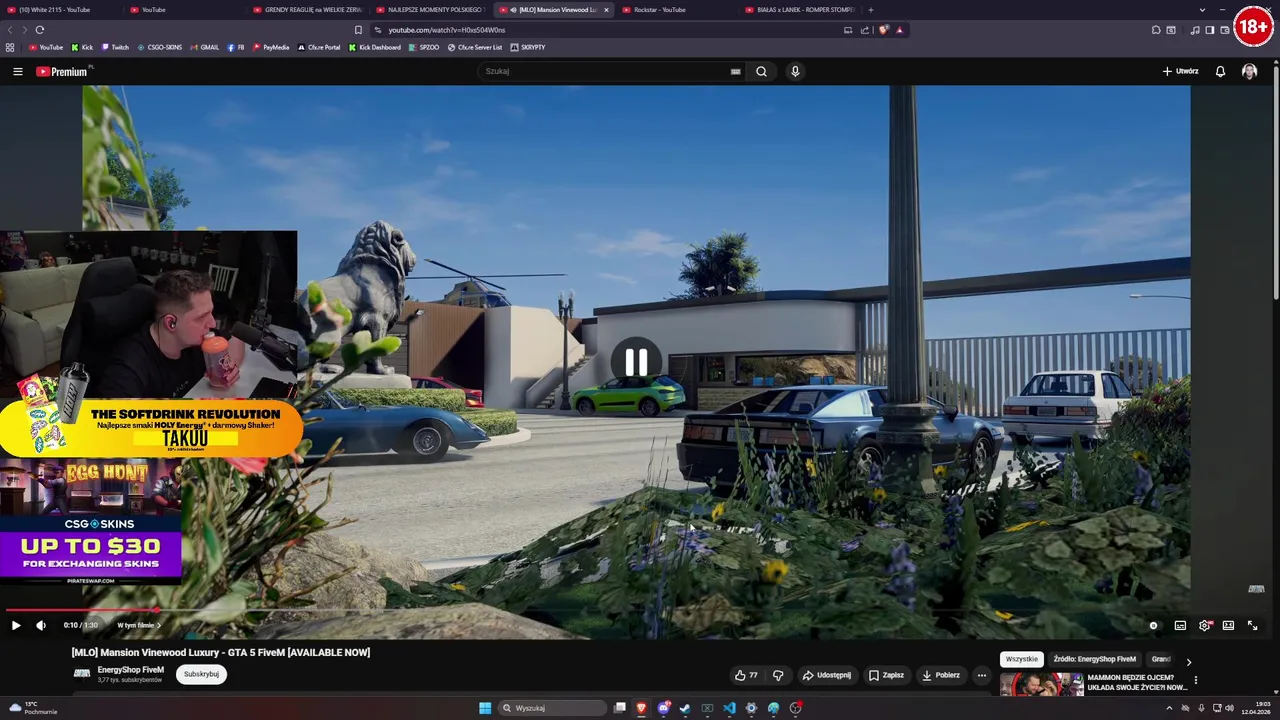Expand 'W tym filmie' chapter chevron

[x=158, y=625]
